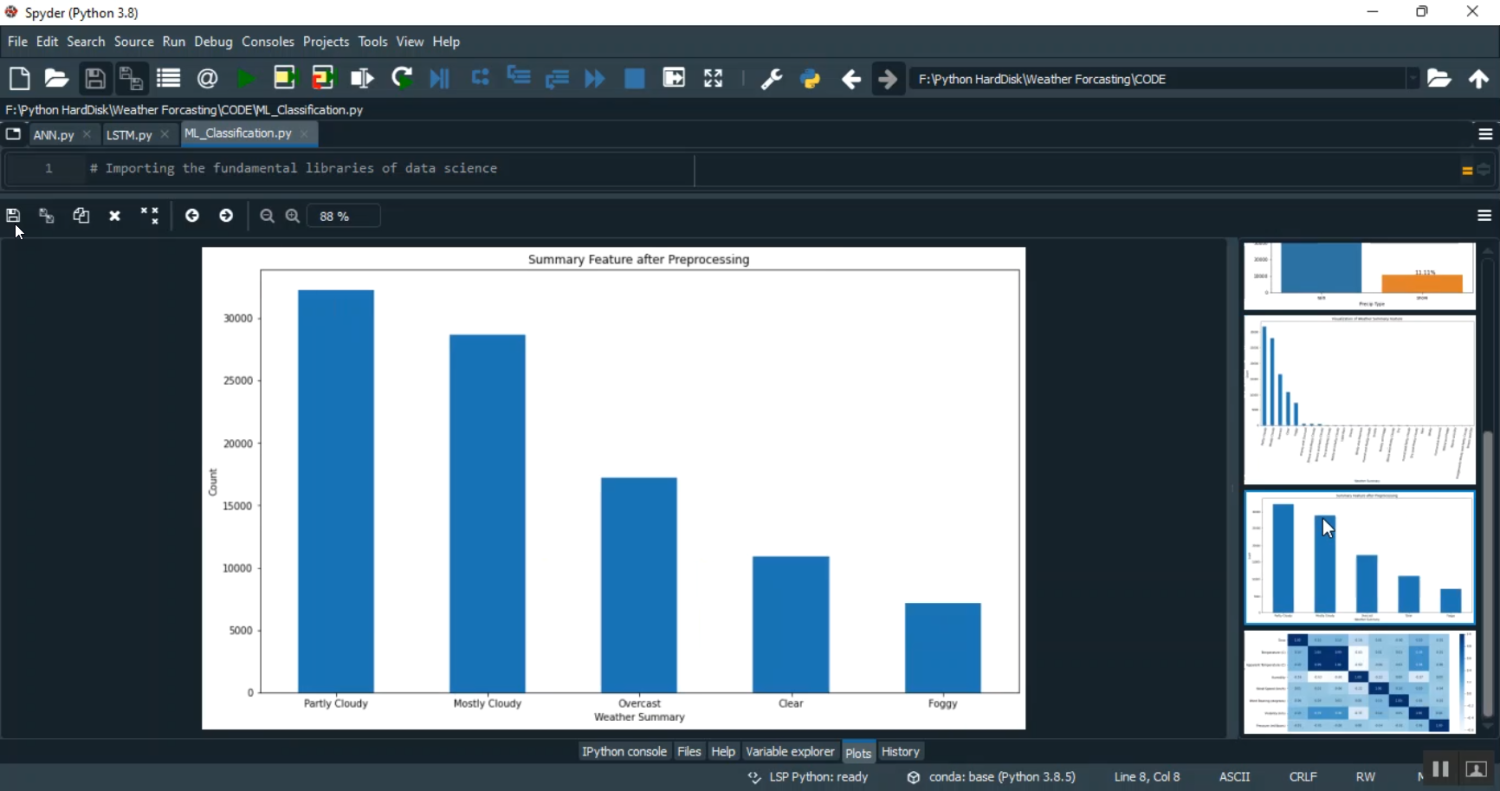Switch to the LSTM.py editor tab

click(x=129, y=135)
